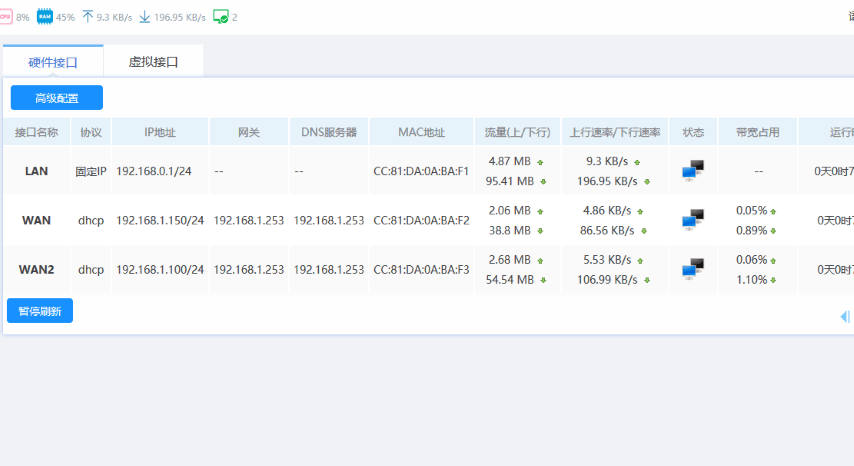Screen dimensions: 854x466
Task: Open 高级配置 advanced settings button
Action: click(x=57, y=98)
